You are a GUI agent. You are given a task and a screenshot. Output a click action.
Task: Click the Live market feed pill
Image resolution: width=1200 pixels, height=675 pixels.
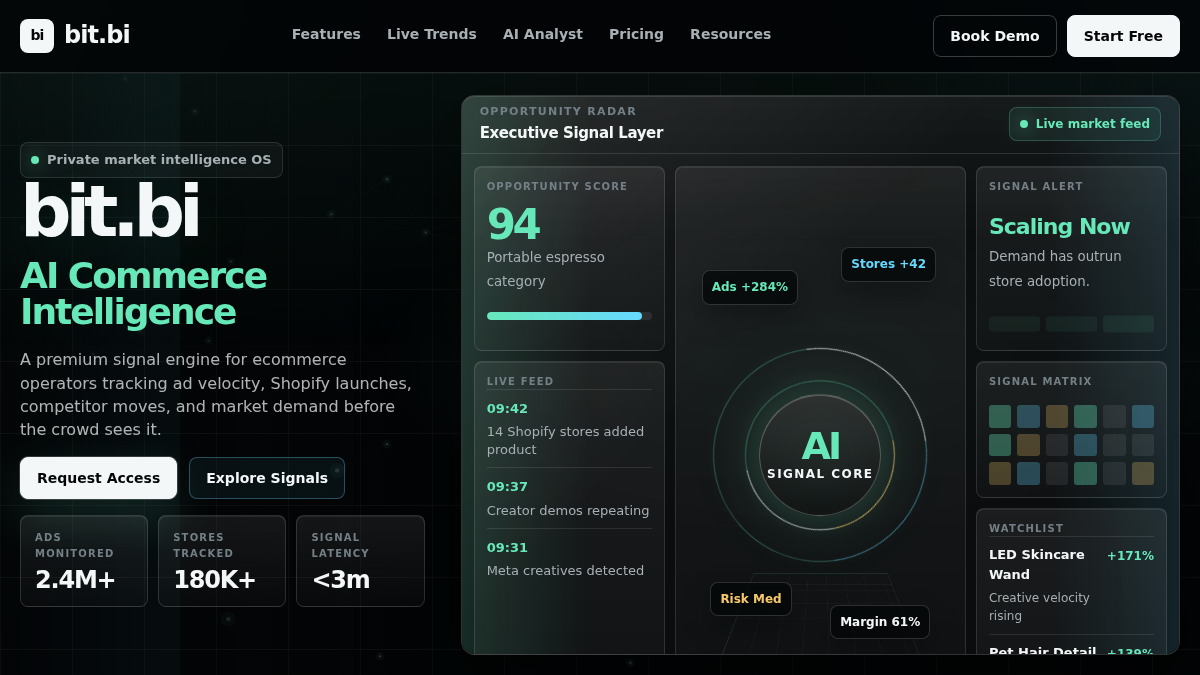pos(1085,124)
